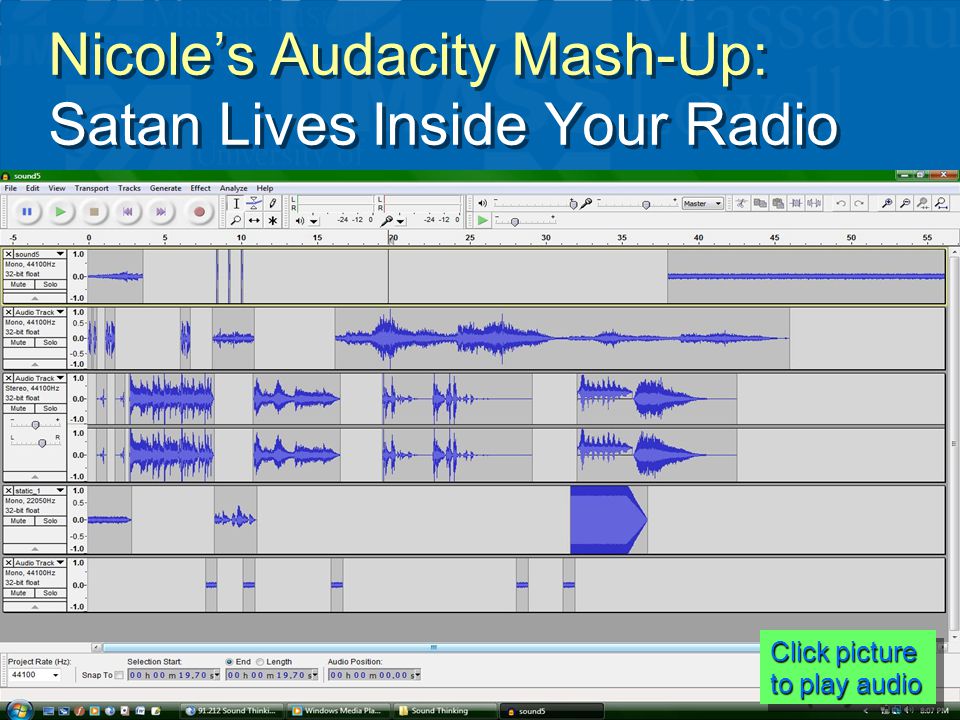The height and width of the screenshot is (720, 960).
Task: Click the Cut (scissors) toolbar icon
Action: [x=741, y=203]
